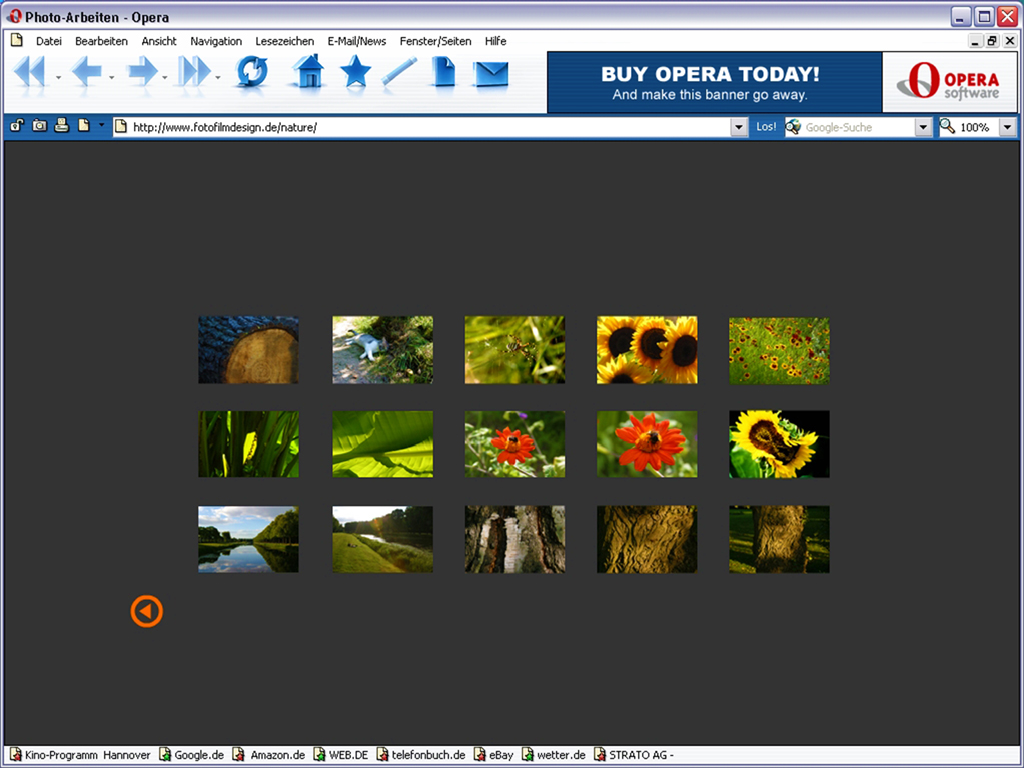Image resolution: width=1024 pixels, height=768 pixels.
Task: Open the Forward history dropdown arrow
Action: pyautogui.click(x=165, y=78)
